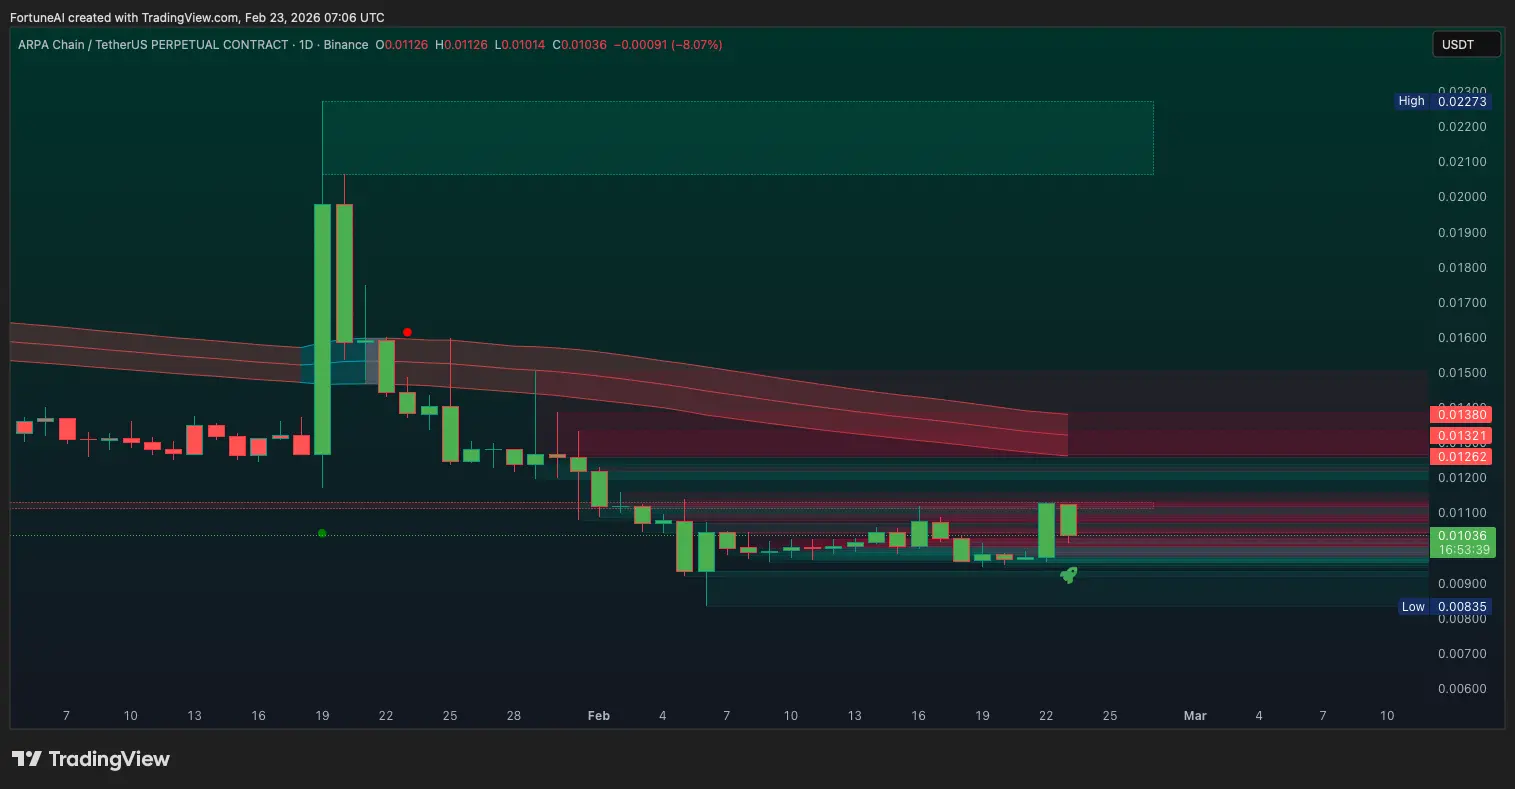Click the ARPA Chain / TetherUS symbol title
The width and height of the screenshot is (1515, 789).
pyautogui.click(x=153, y=45)
